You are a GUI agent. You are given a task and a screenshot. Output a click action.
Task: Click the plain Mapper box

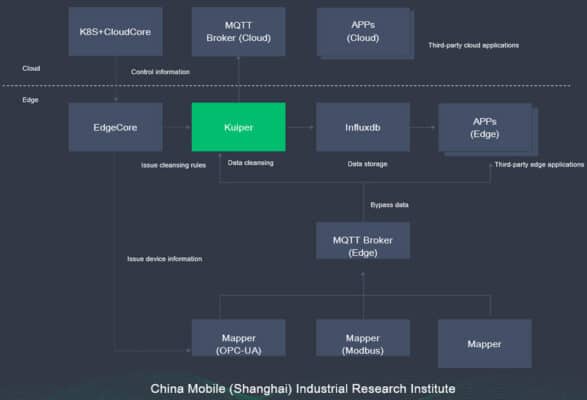click(x=485, y=343)
